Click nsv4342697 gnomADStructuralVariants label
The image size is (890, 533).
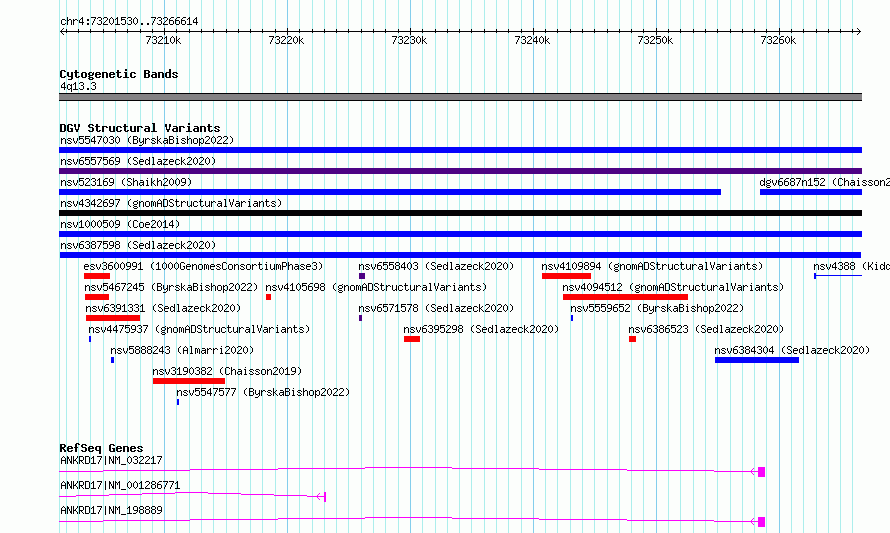coord(171,203)
